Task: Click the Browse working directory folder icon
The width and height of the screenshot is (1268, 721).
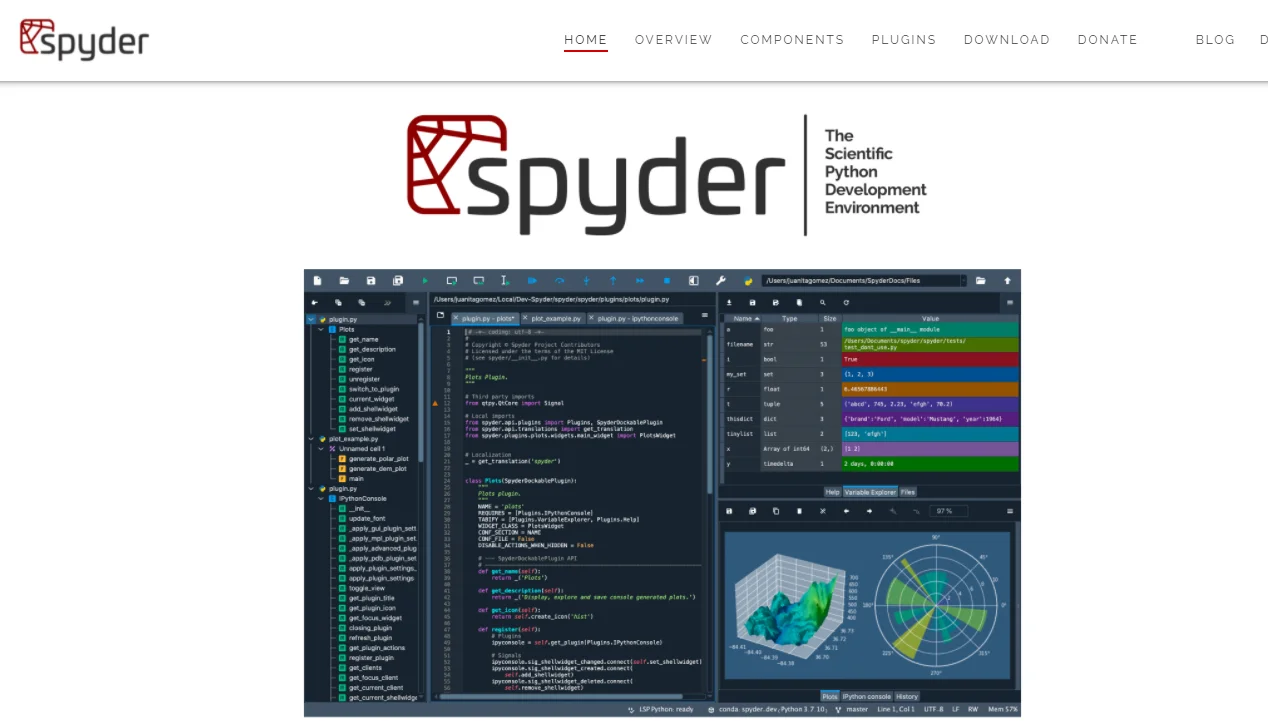Action: click(x=981, y=281)
